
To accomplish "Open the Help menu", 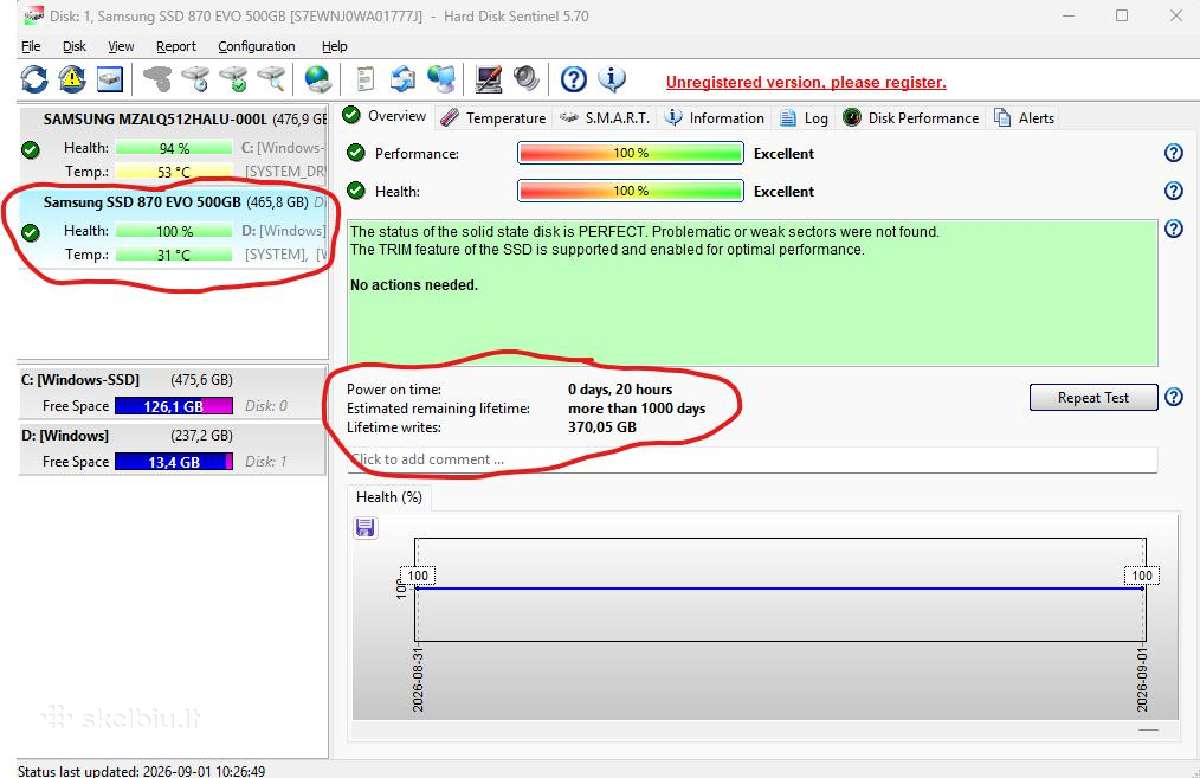I will (x=335, y=46).
